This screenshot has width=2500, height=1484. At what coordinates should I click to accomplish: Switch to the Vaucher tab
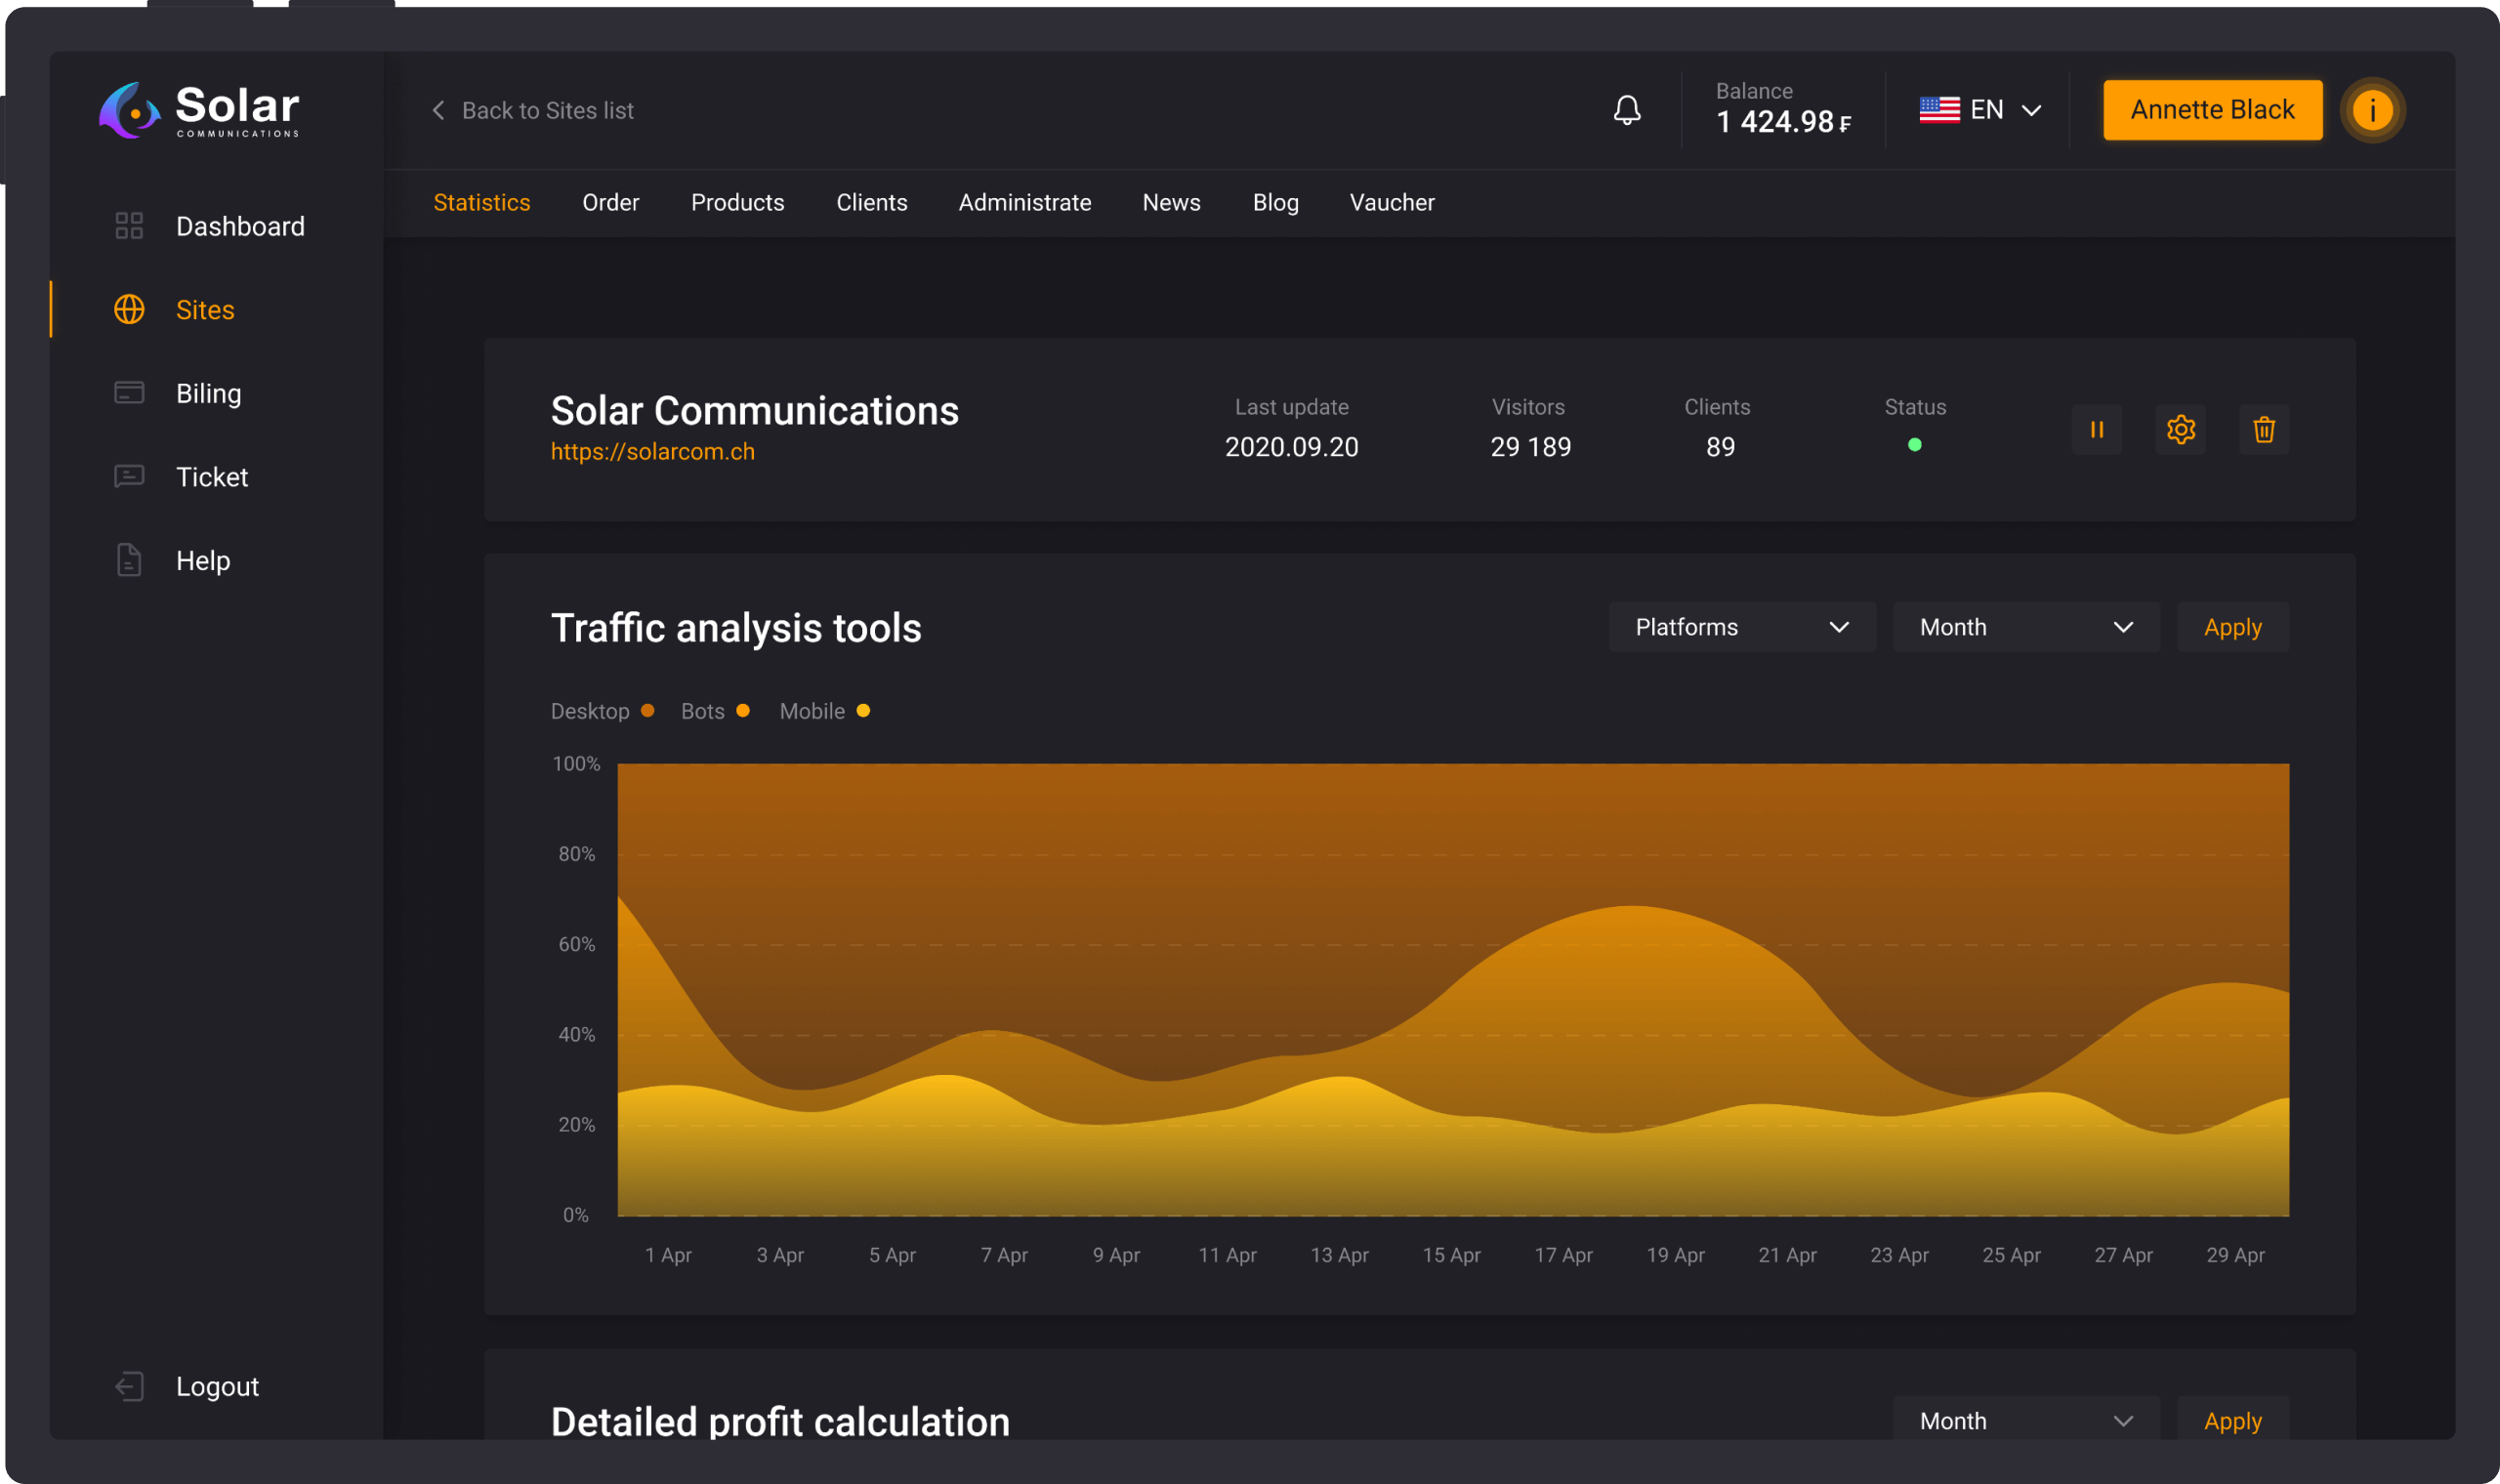(x=1391, y=203)
